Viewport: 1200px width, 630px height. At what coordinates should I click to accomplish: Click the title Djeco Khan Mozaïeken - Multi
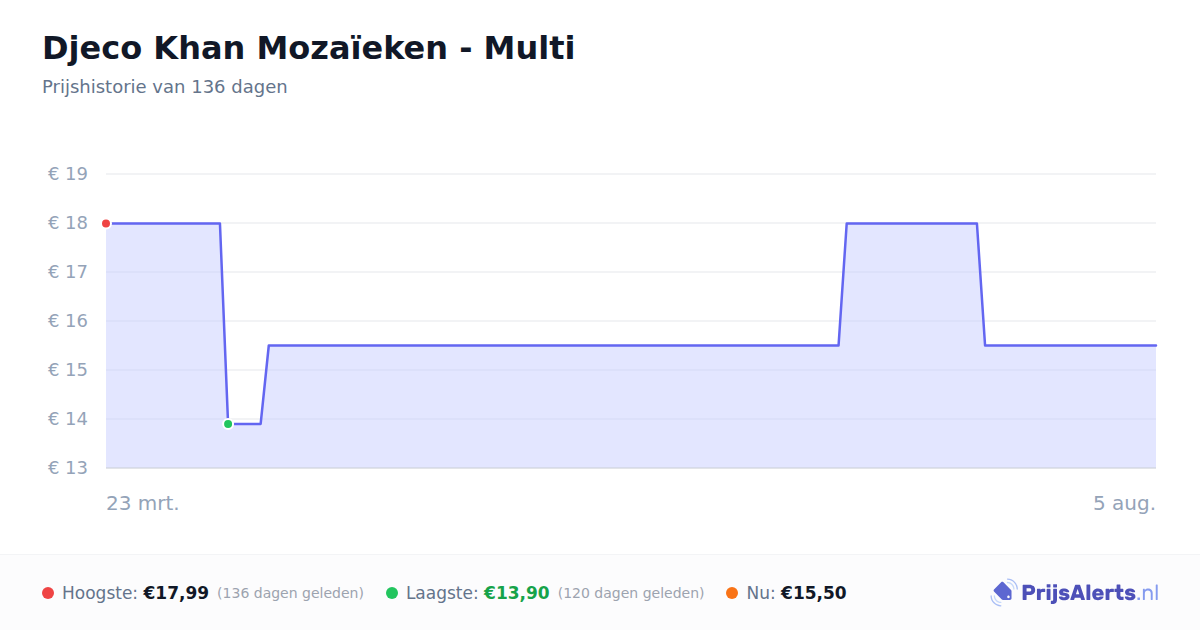(x=308, y=47)
